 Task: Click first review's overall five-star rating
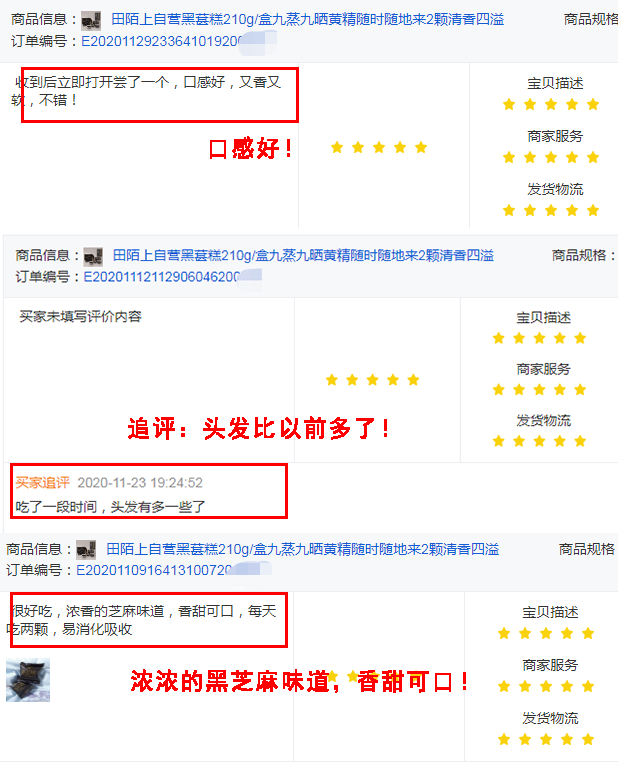coord(379,147)
